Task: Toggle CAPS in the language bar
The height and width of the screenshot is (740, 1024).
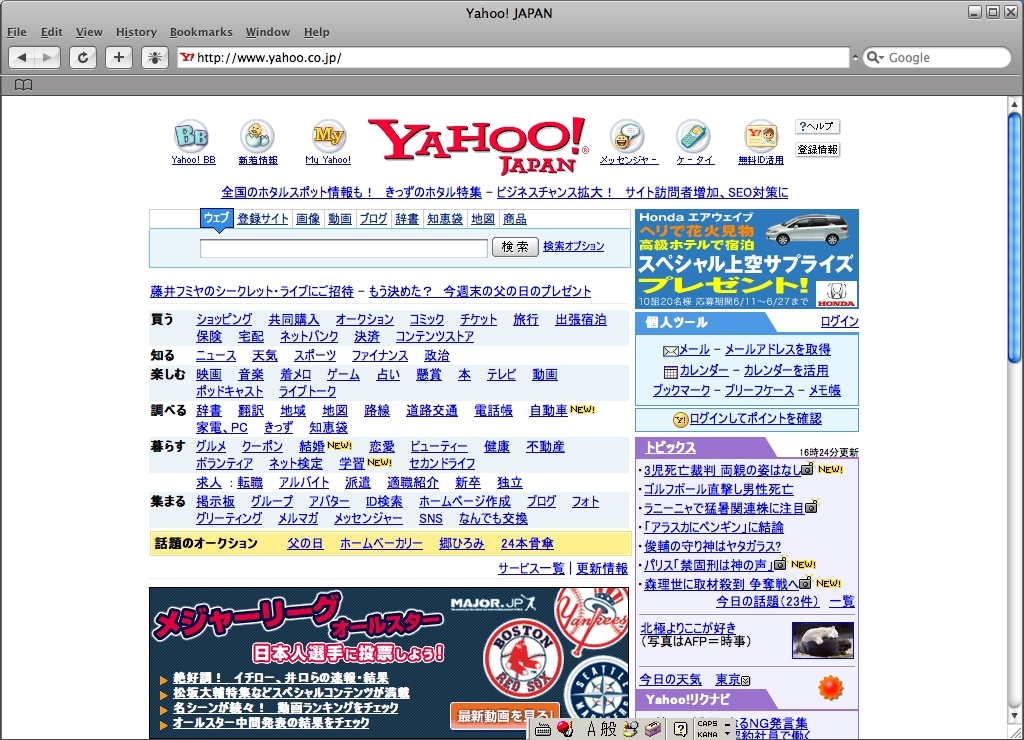Action: [x=707, y=724]
